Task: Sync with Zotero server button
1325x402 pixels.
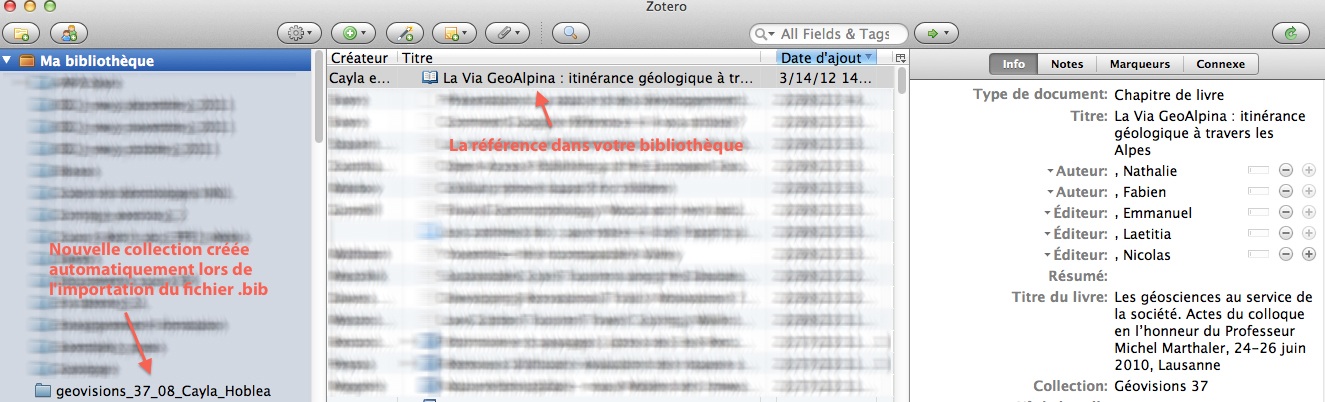Action: click(x=1291, y=33)
